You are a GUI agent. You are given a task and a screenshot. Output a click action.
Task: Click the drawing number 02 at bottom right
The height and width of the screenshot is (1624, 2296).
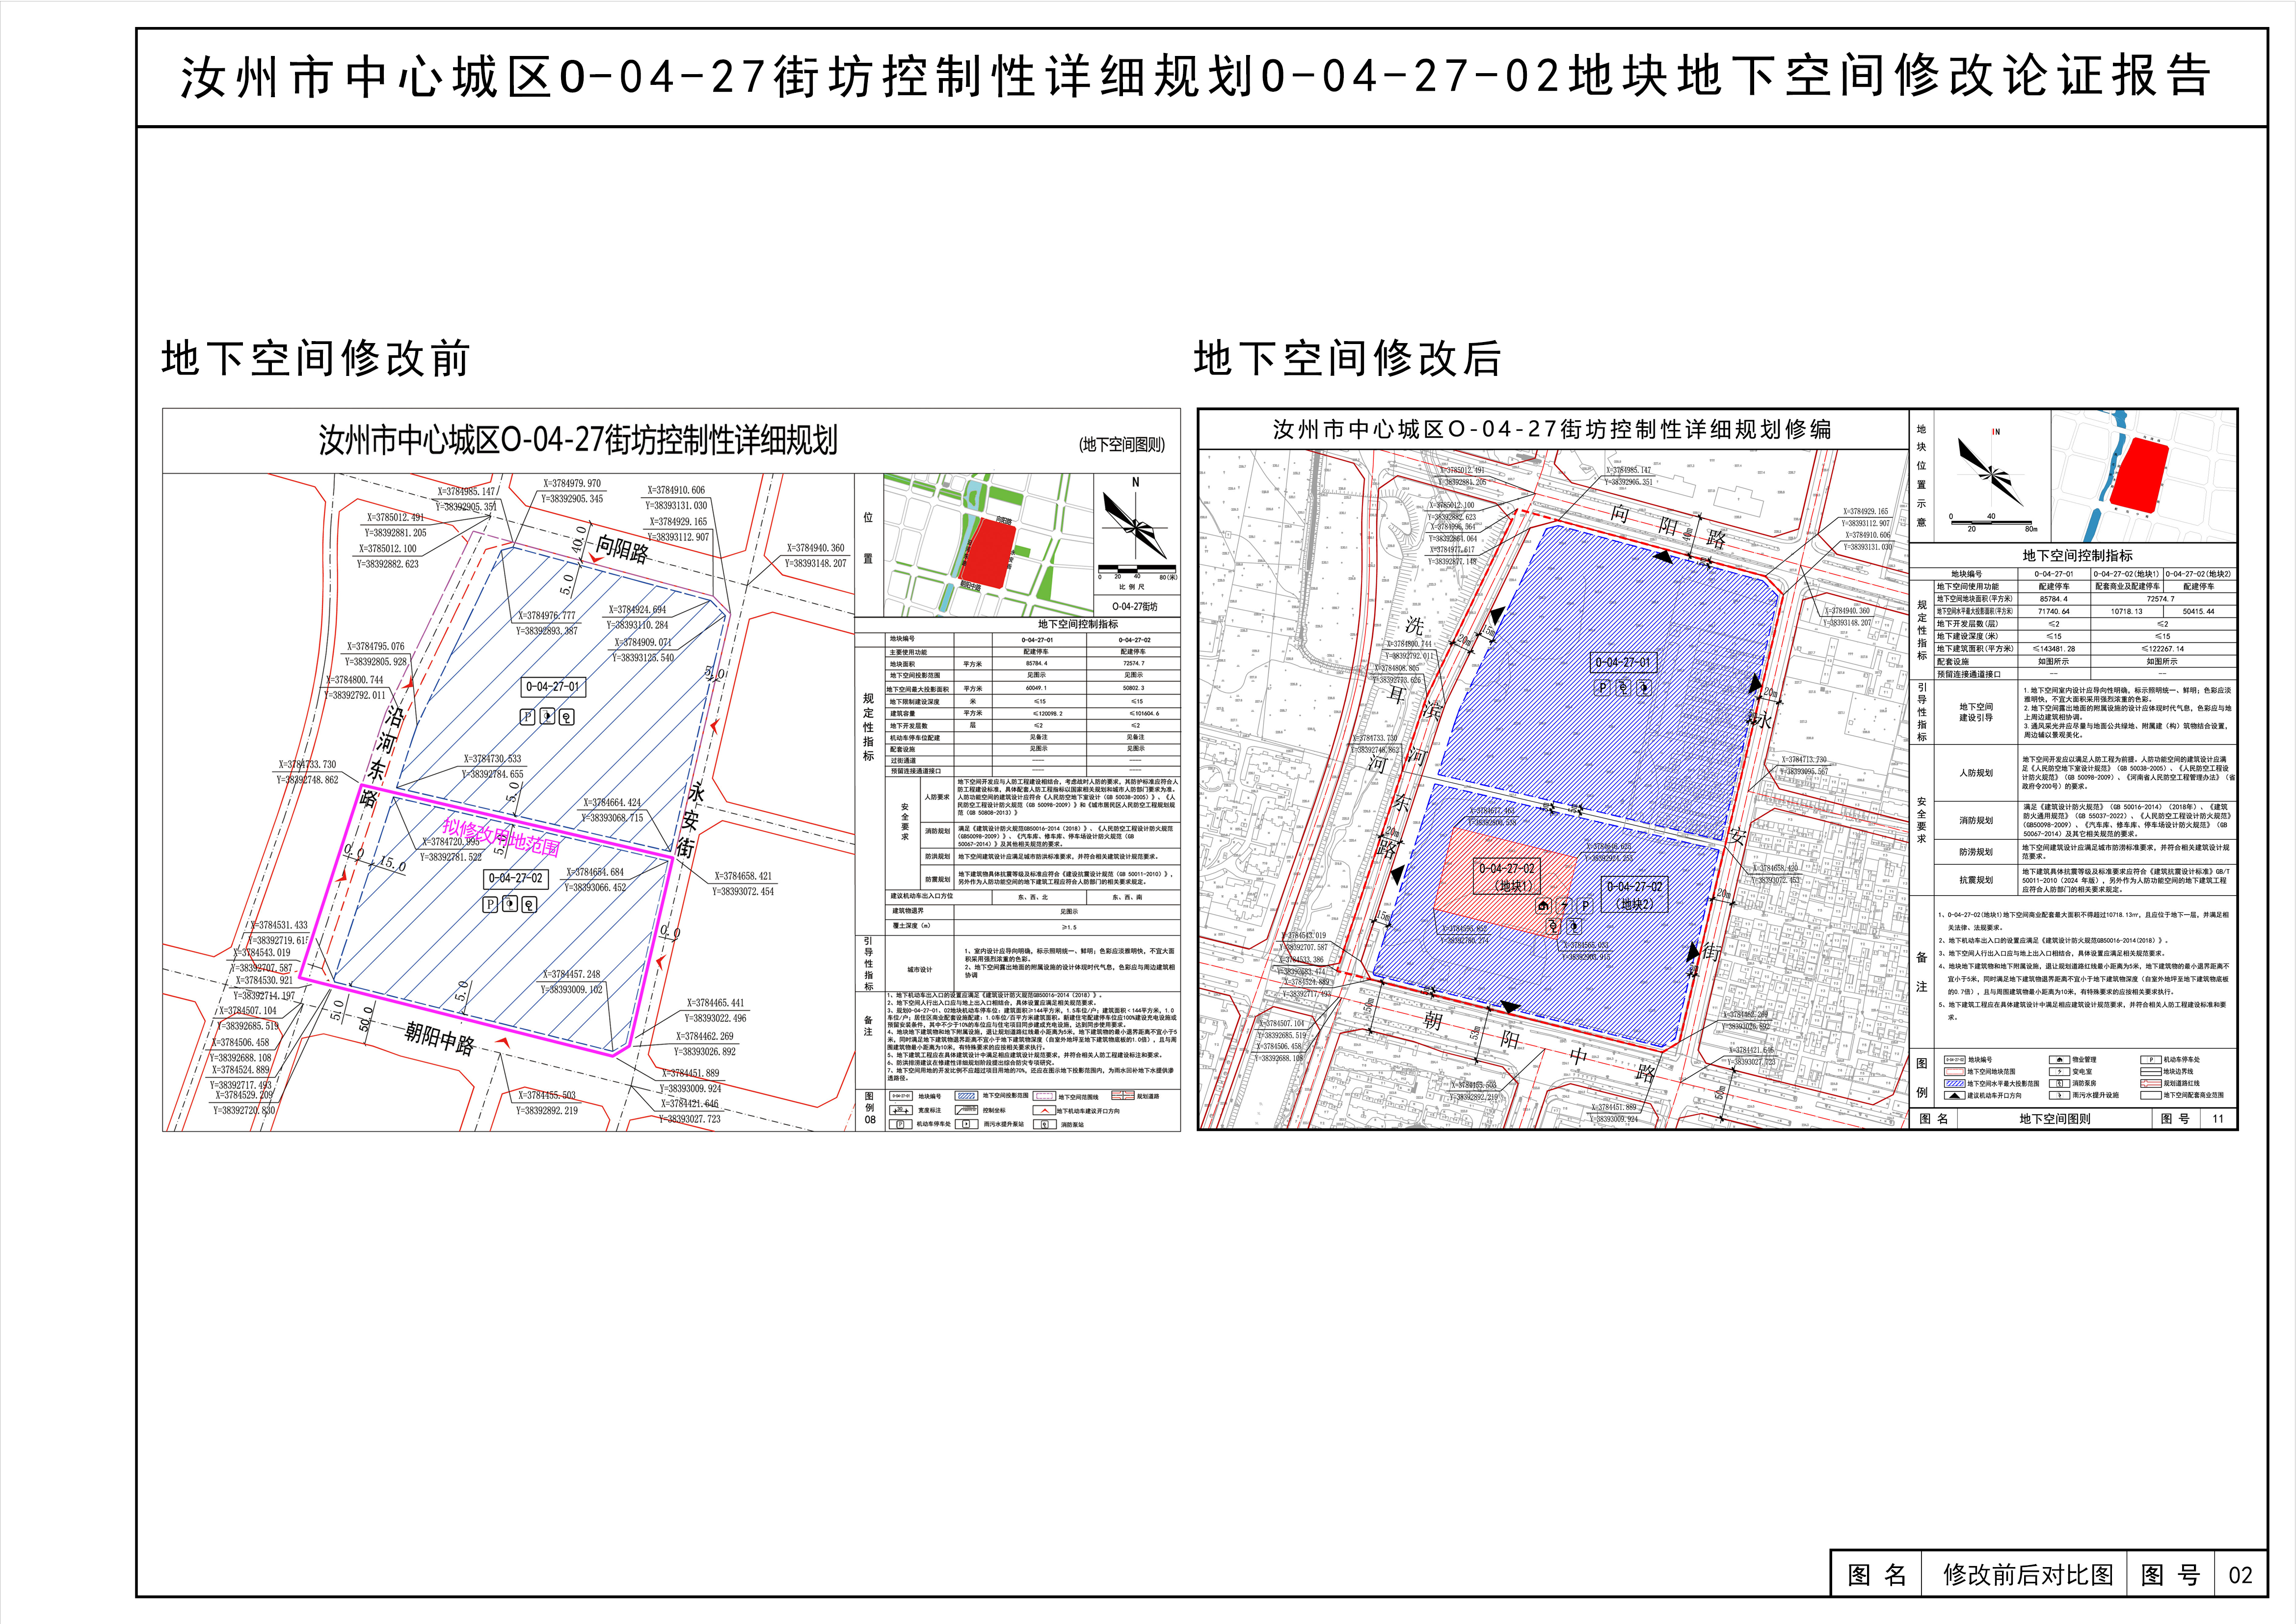click(x=2240, y=1576)
